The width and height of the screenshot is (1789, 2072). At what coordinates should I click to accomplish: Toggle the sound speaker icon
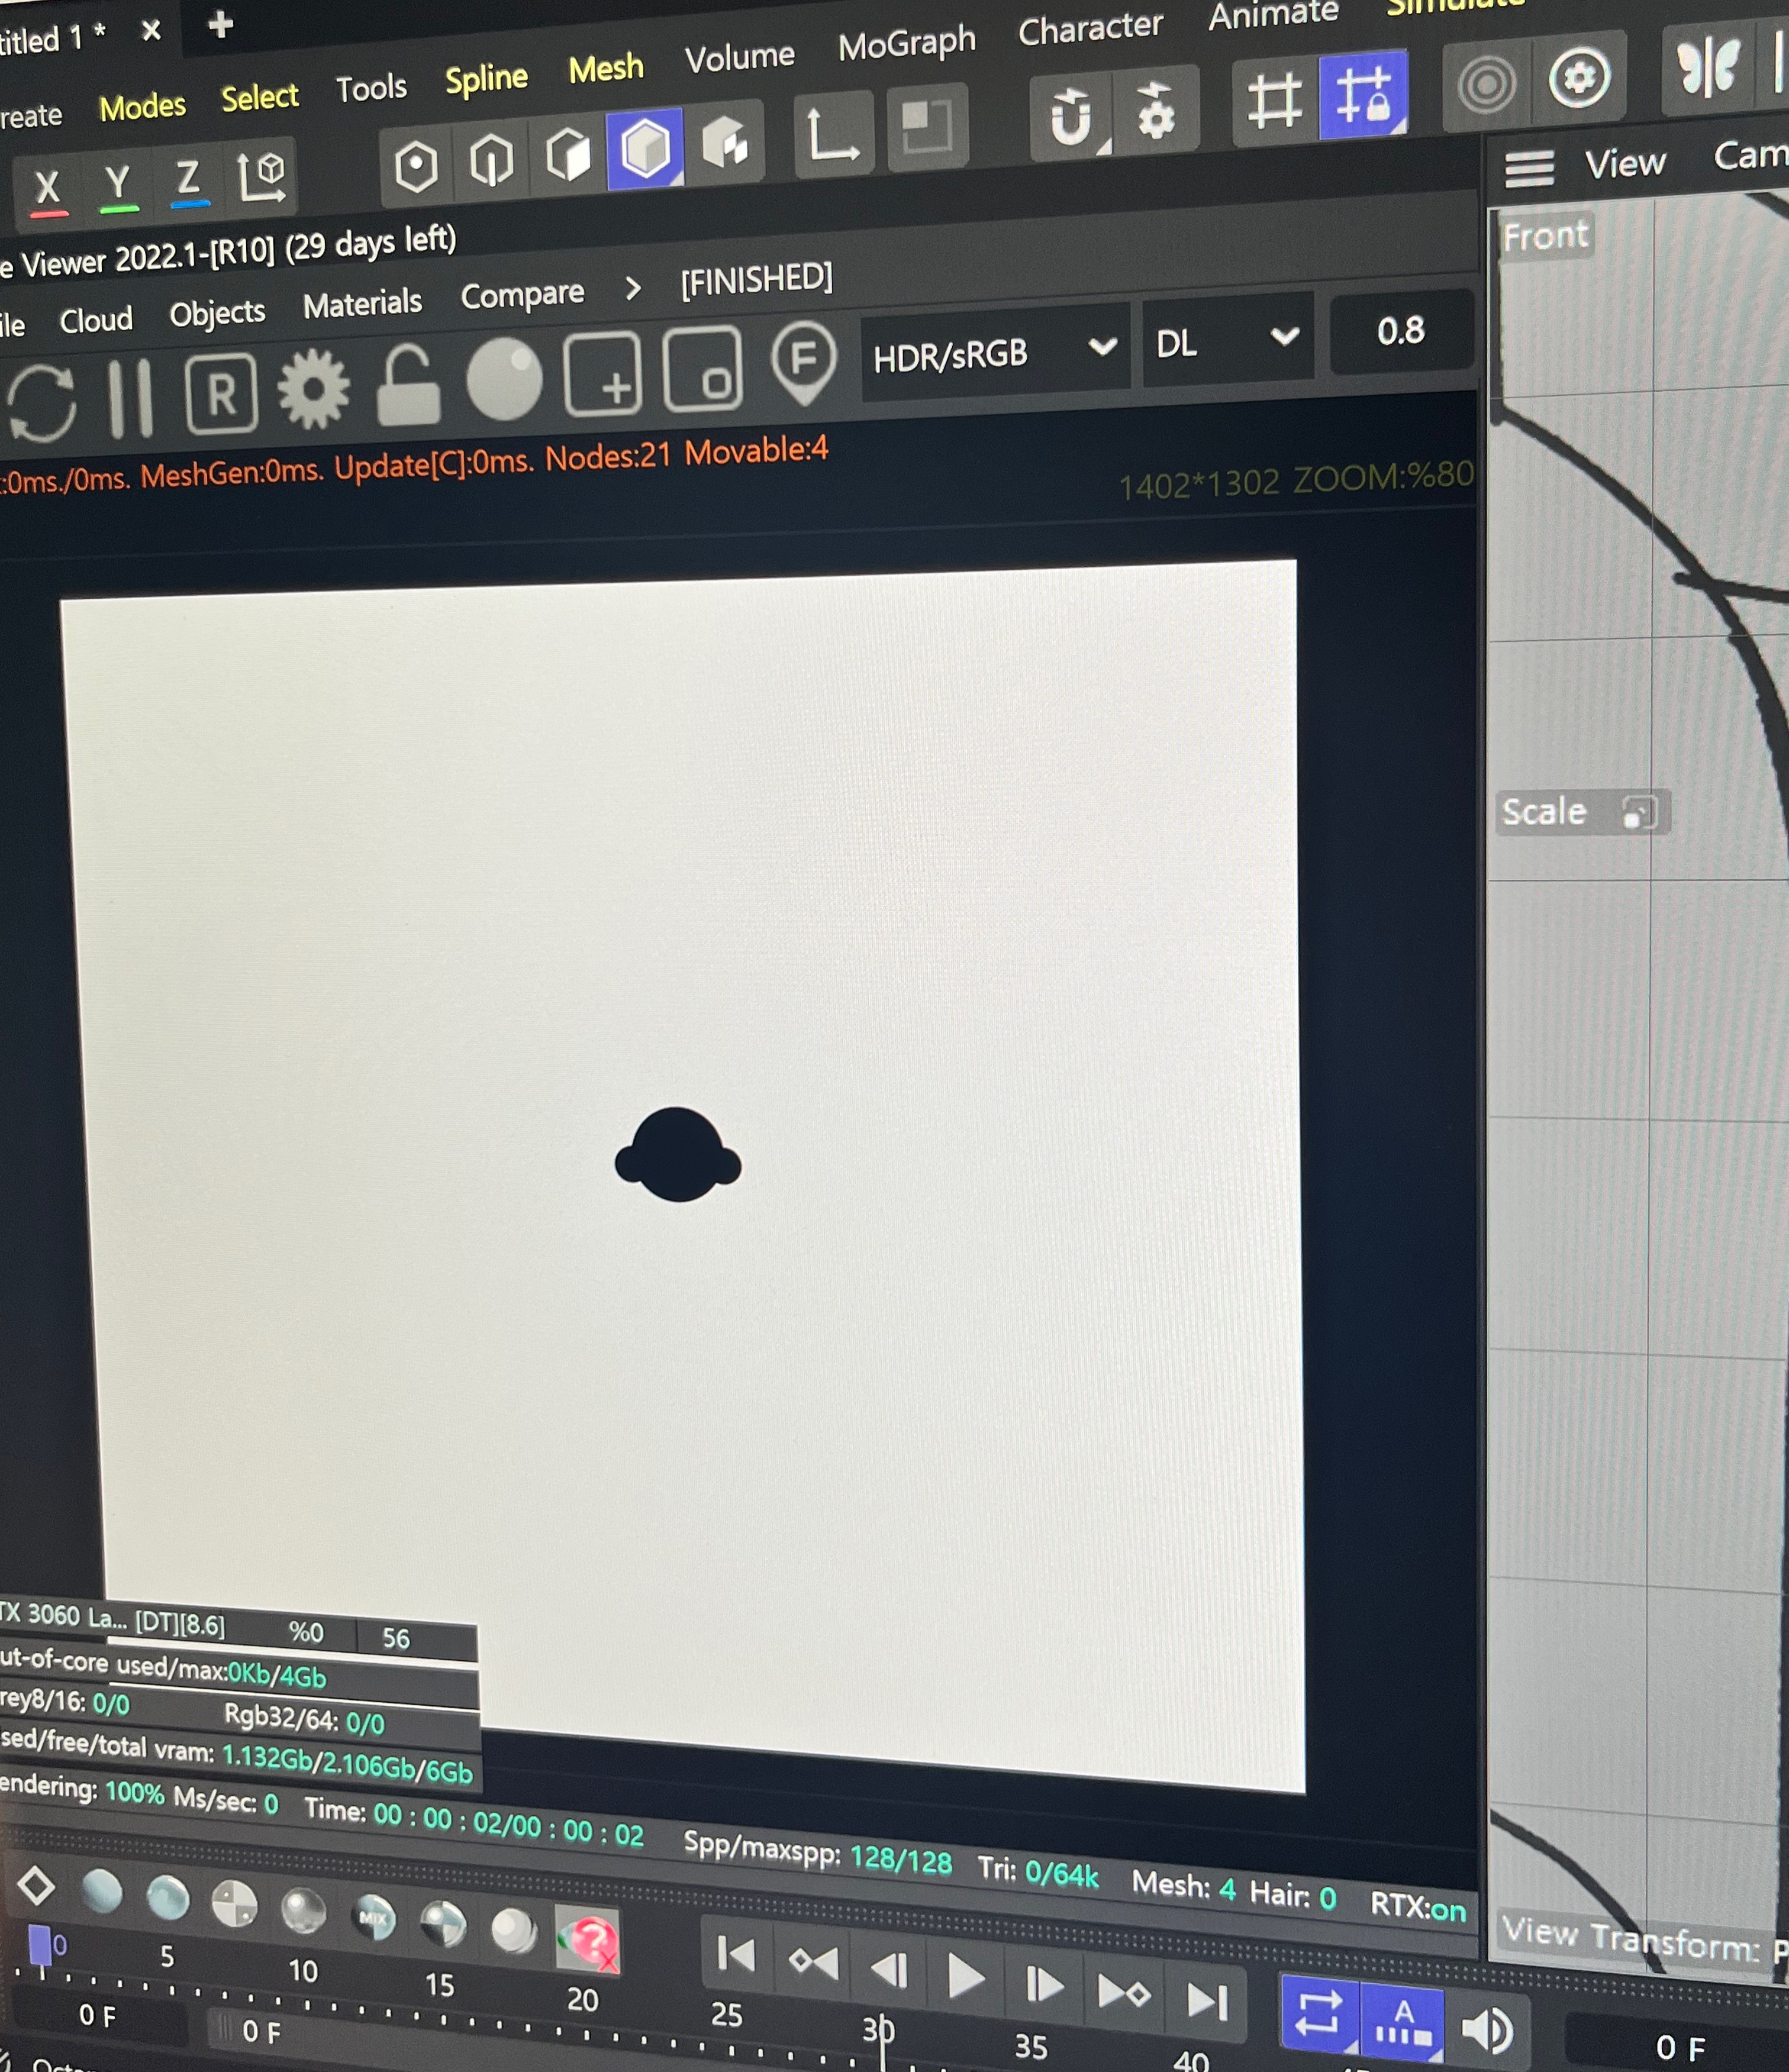tap(1487, 2031)
